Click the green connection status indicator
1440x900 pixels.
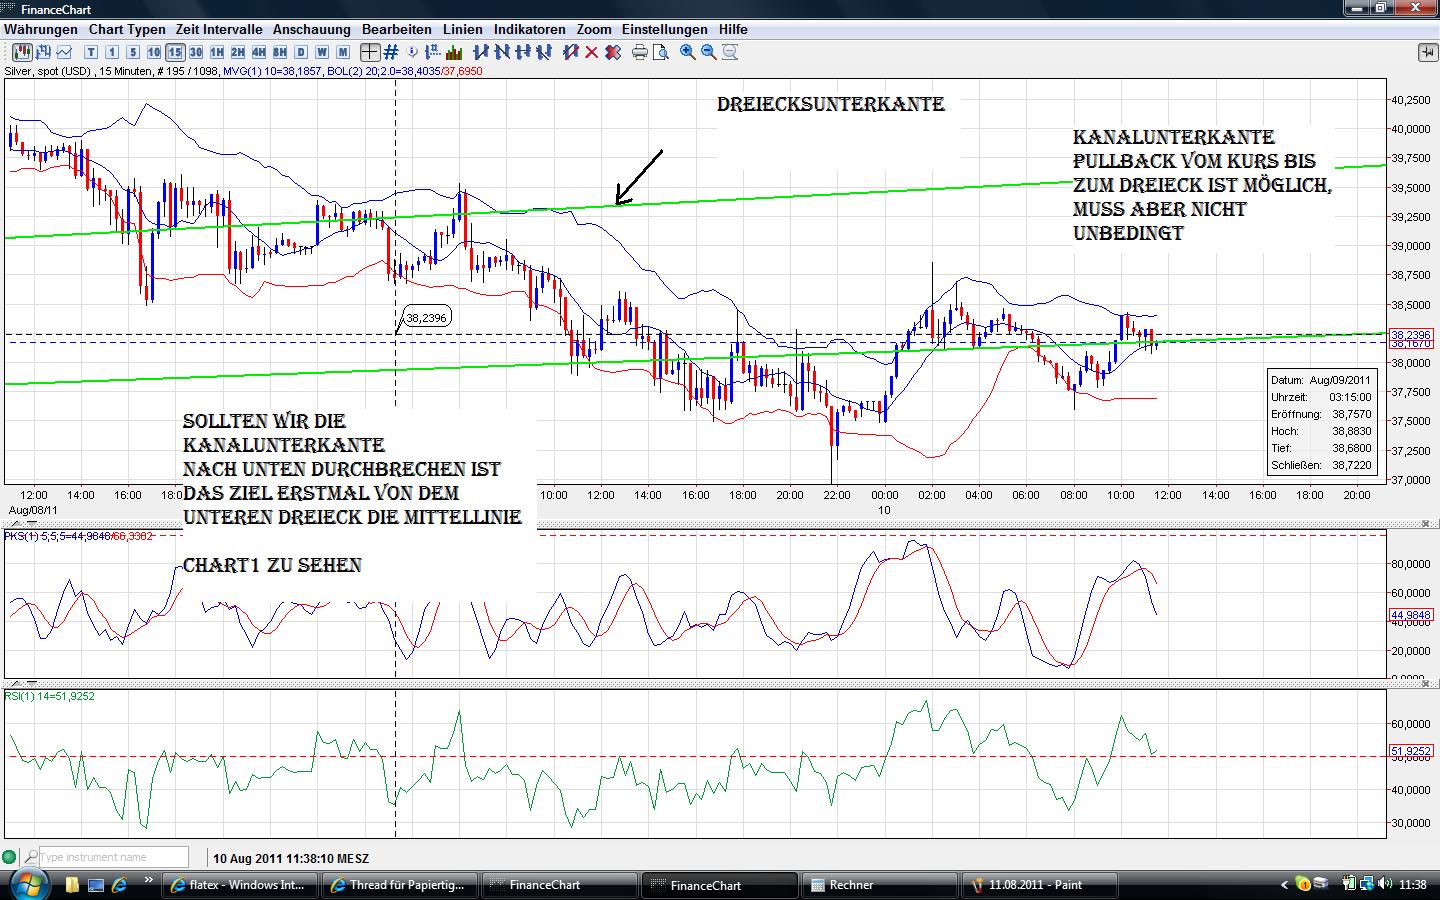click(10, 857)
